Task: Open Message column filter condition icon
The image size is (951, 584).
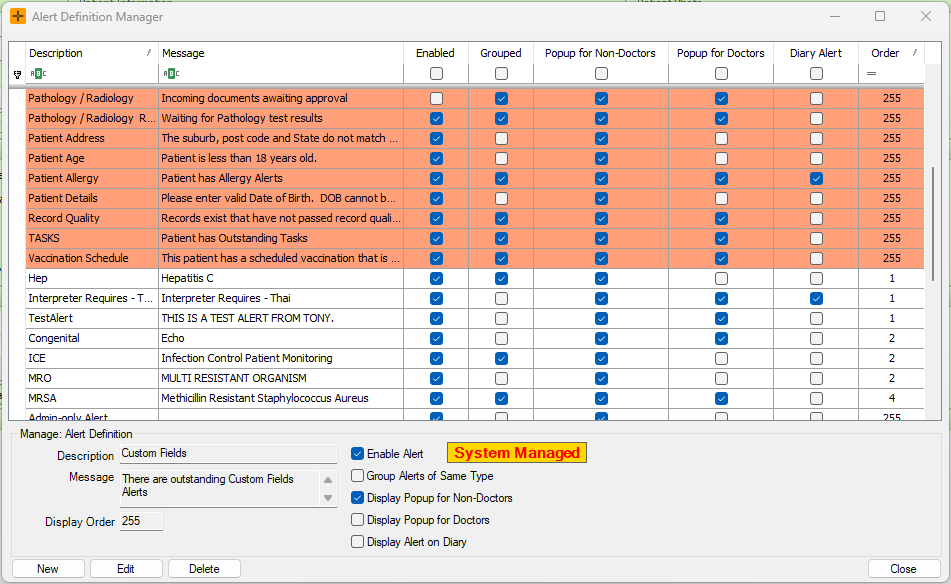Action: pyautogui.click(x=170, y=74)
